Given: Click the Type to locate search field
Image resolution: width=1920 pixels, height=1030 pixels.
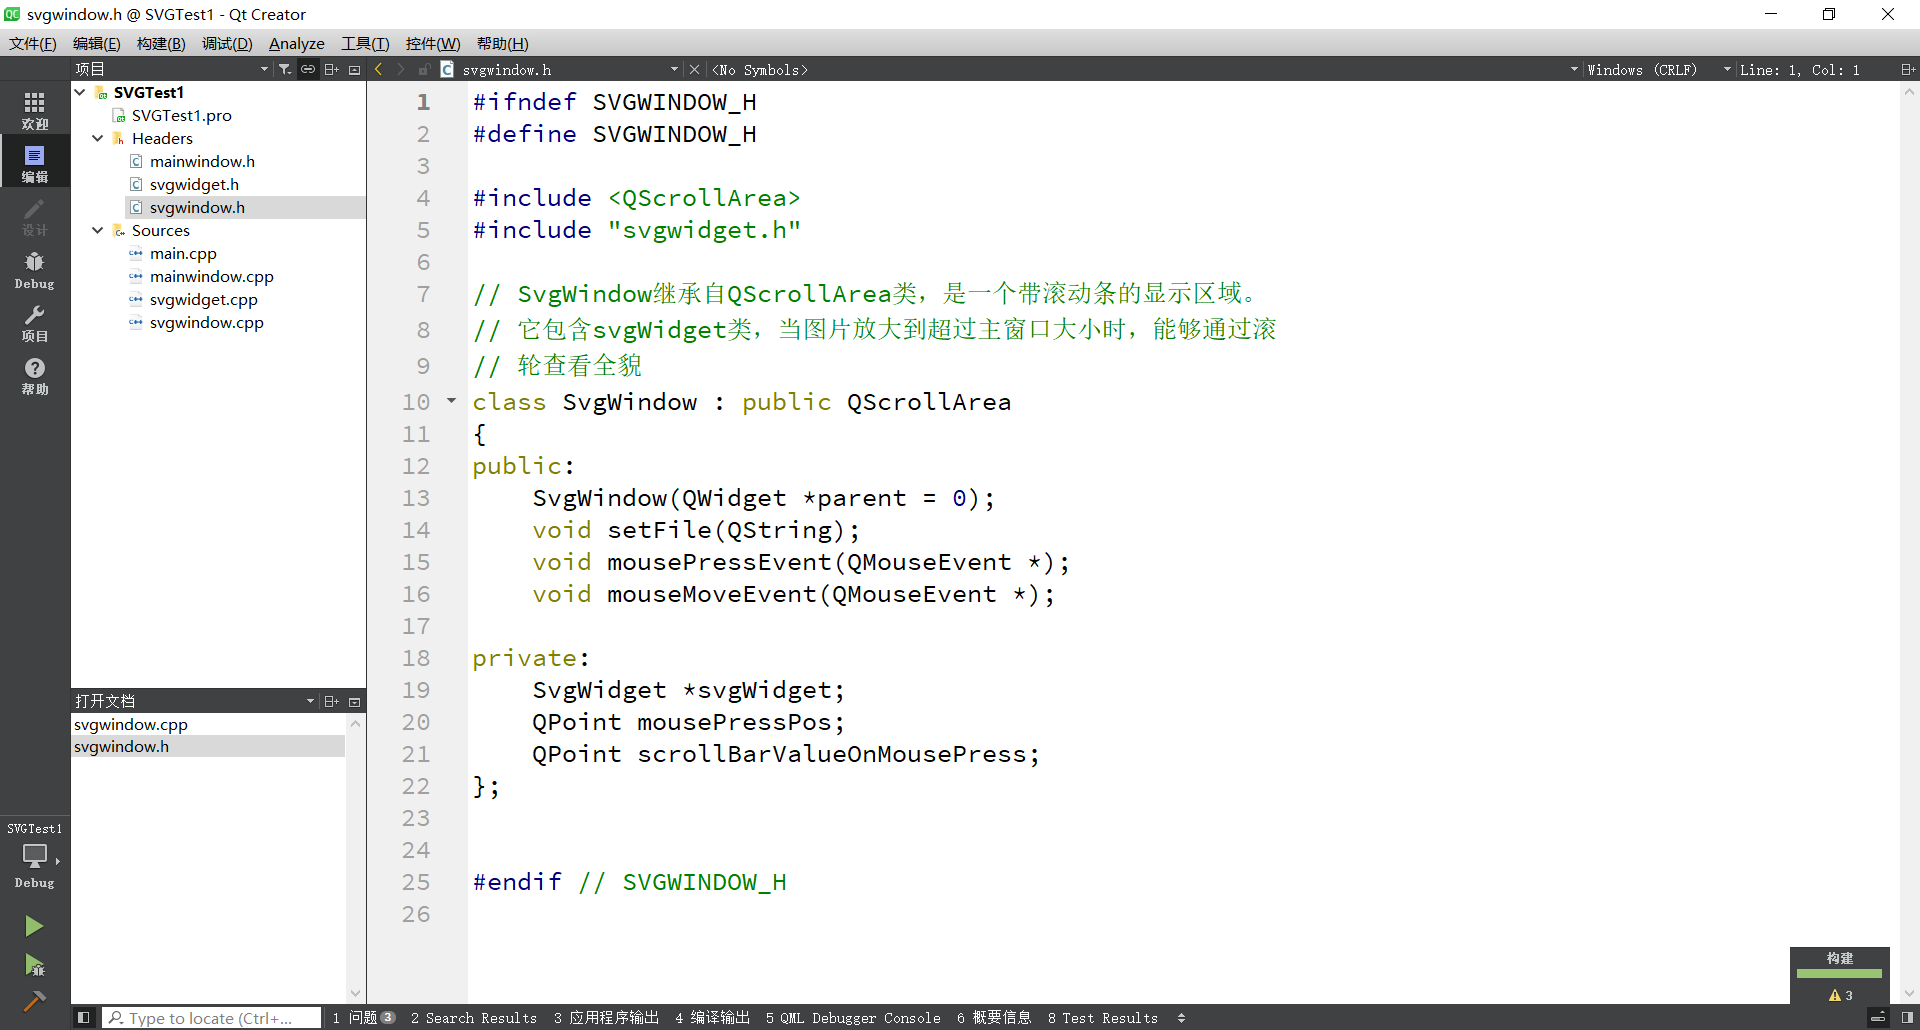Looking at the screenshot, I should 212,1018.
